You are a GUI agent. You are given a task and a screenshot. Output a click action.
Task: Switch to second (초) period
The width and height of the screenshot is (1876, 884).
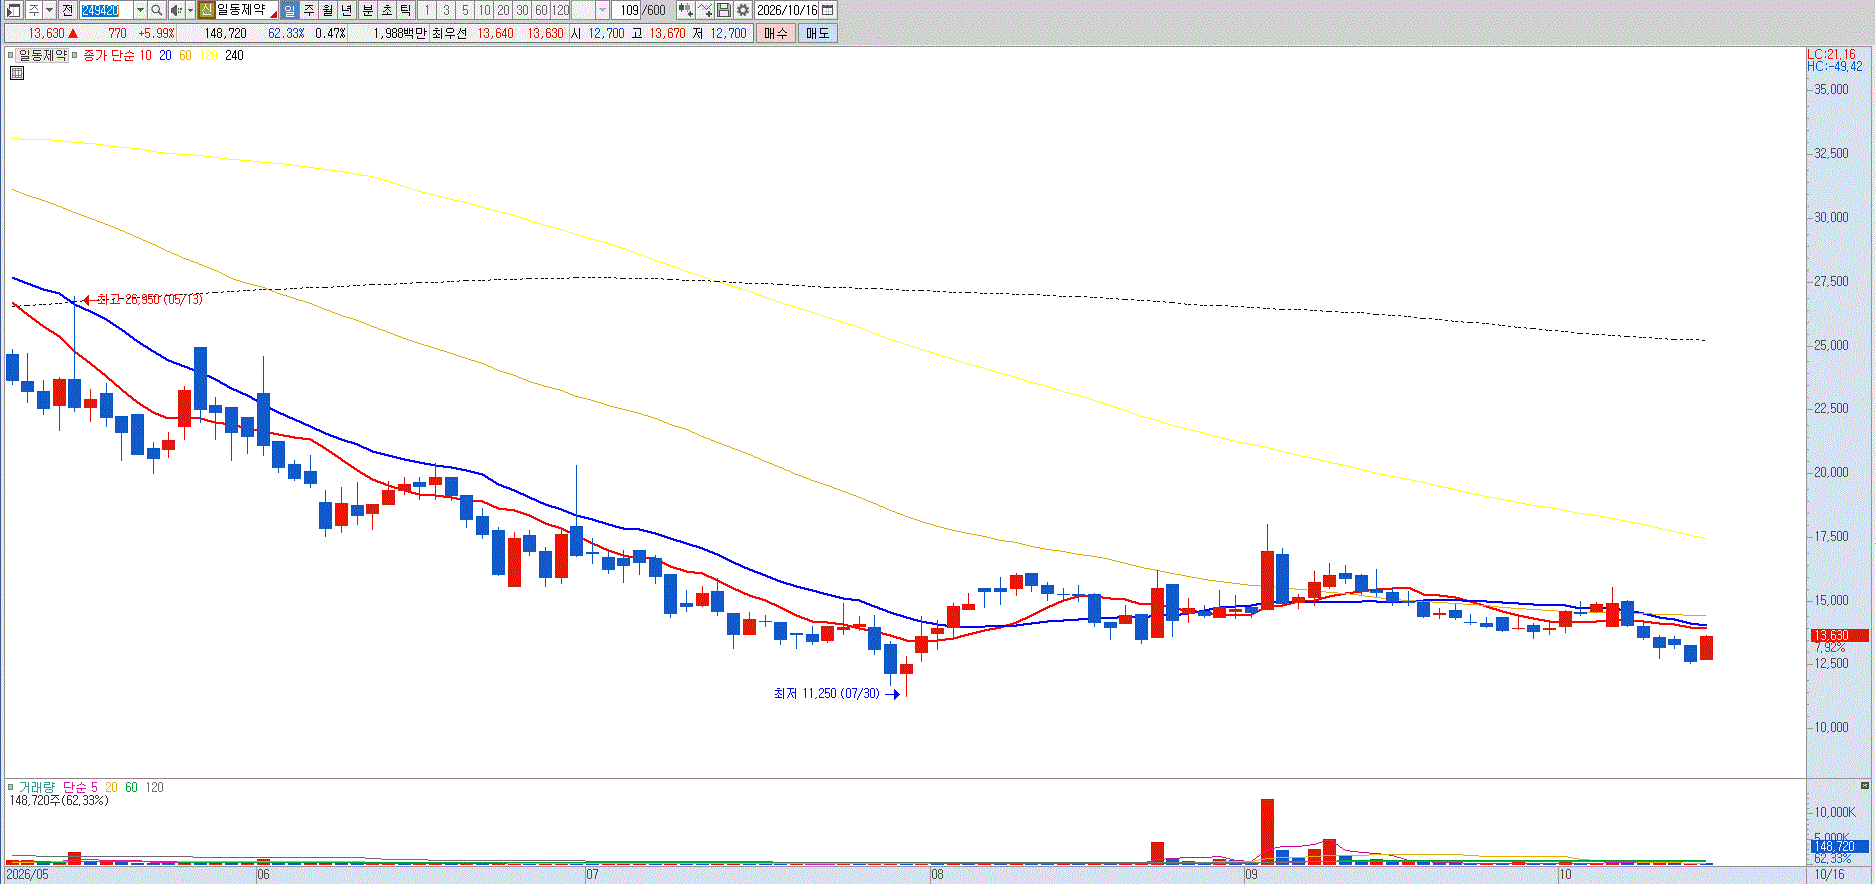387,10
